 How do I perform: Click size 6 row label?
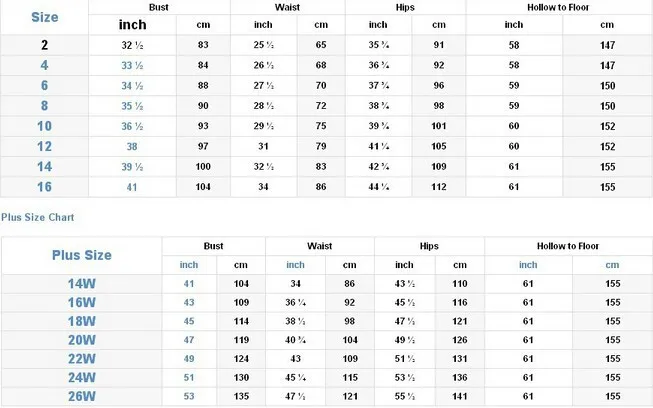click(x=45, y=86)
